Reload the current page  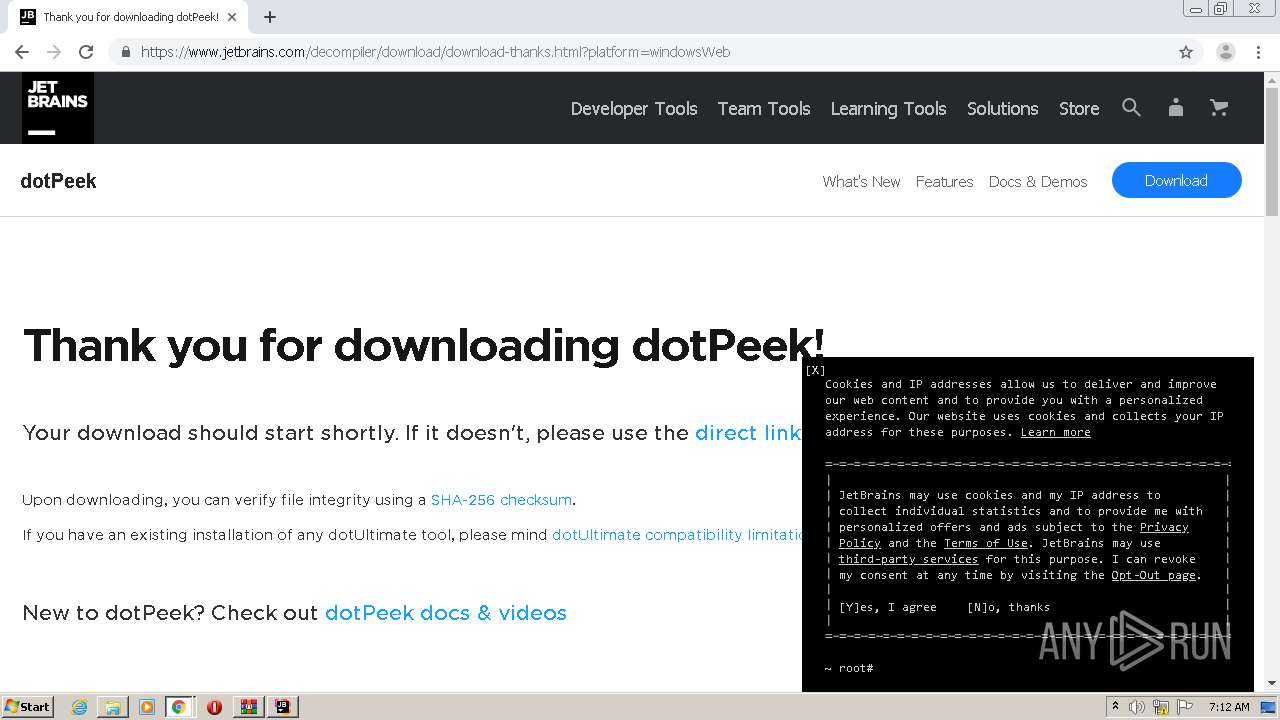86,52
